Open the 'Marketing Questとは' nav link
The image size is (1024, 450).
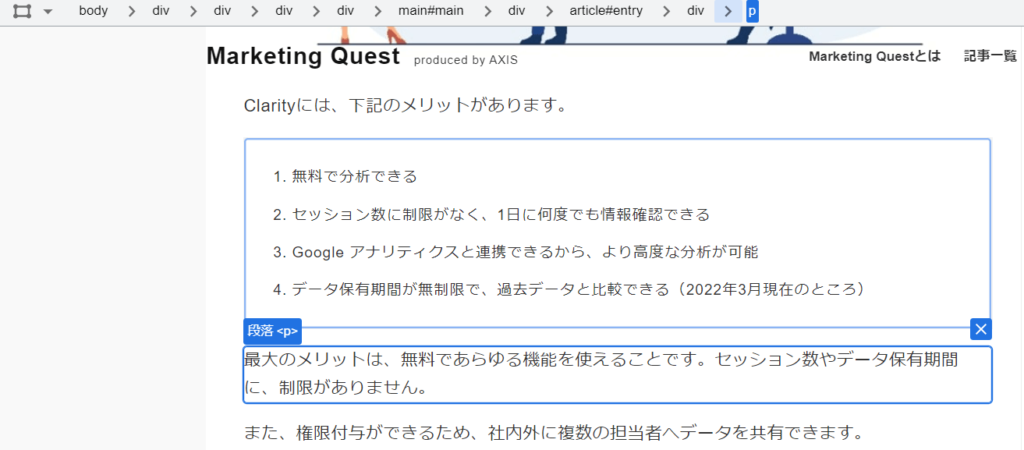coord(874,57)
